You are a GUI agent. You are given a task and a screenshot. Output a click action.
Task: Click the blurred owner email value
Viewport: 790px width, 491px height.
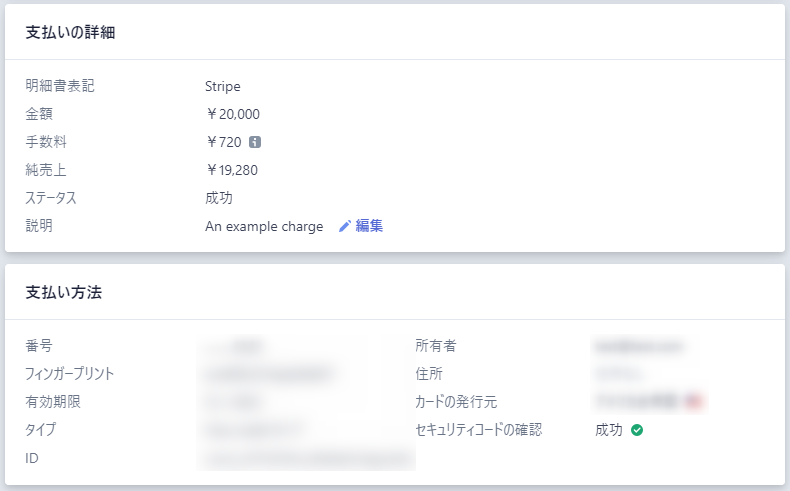tap(638, 346)
